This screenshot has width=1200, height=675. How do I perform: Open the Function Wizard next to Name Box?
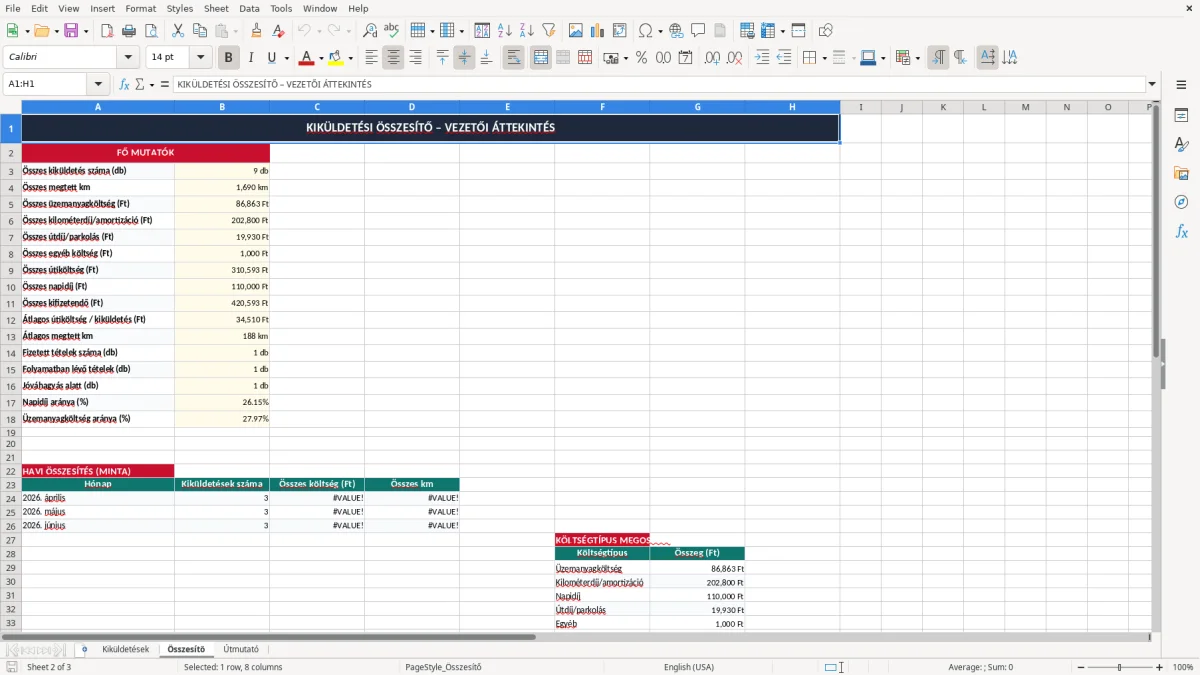(124, 84)
